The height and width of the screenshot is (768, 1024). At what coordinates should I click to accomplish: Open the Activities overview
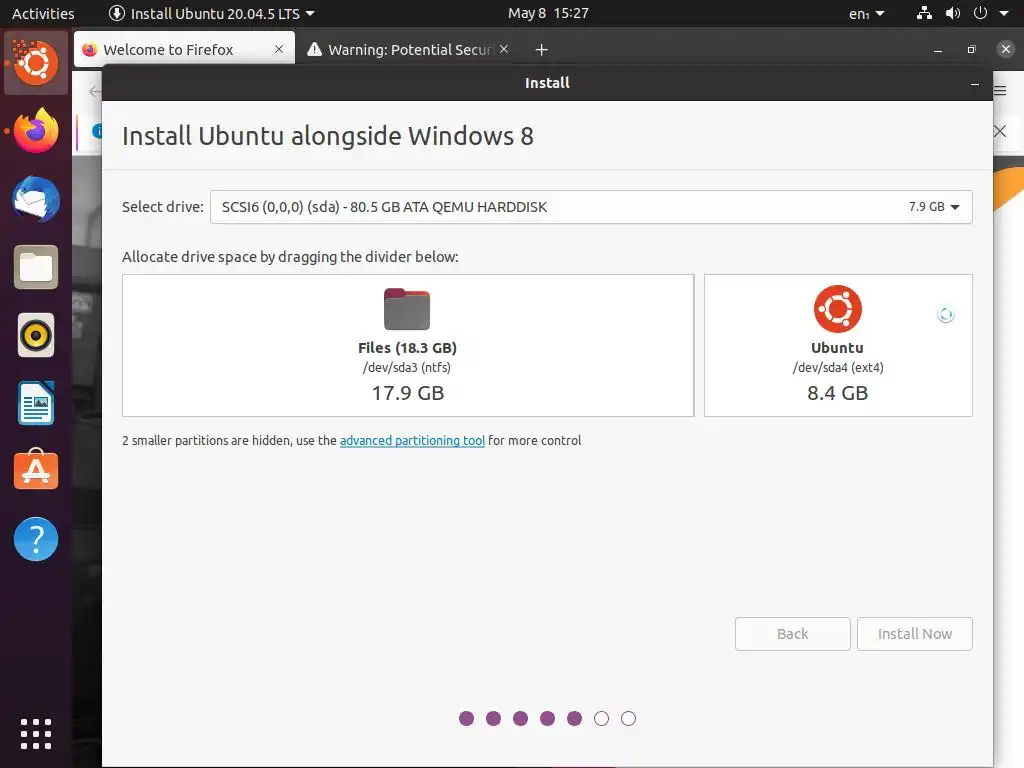tap(43, 13)
